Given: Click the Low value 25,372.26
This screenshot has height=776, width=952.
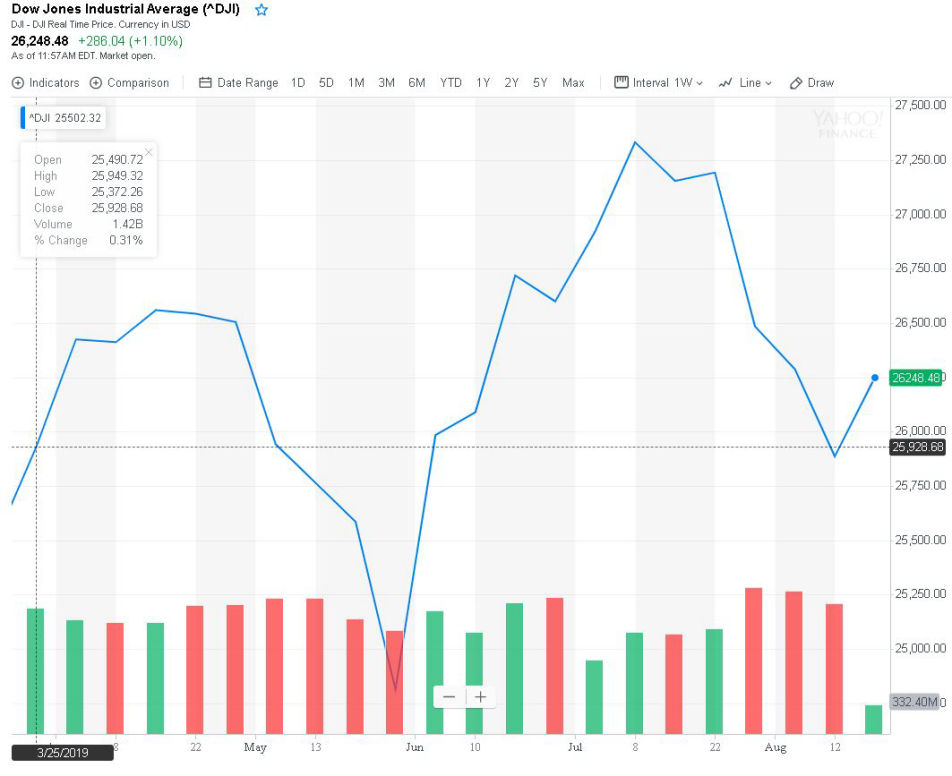Looking at the screenshot, I should tap(117, 192).
